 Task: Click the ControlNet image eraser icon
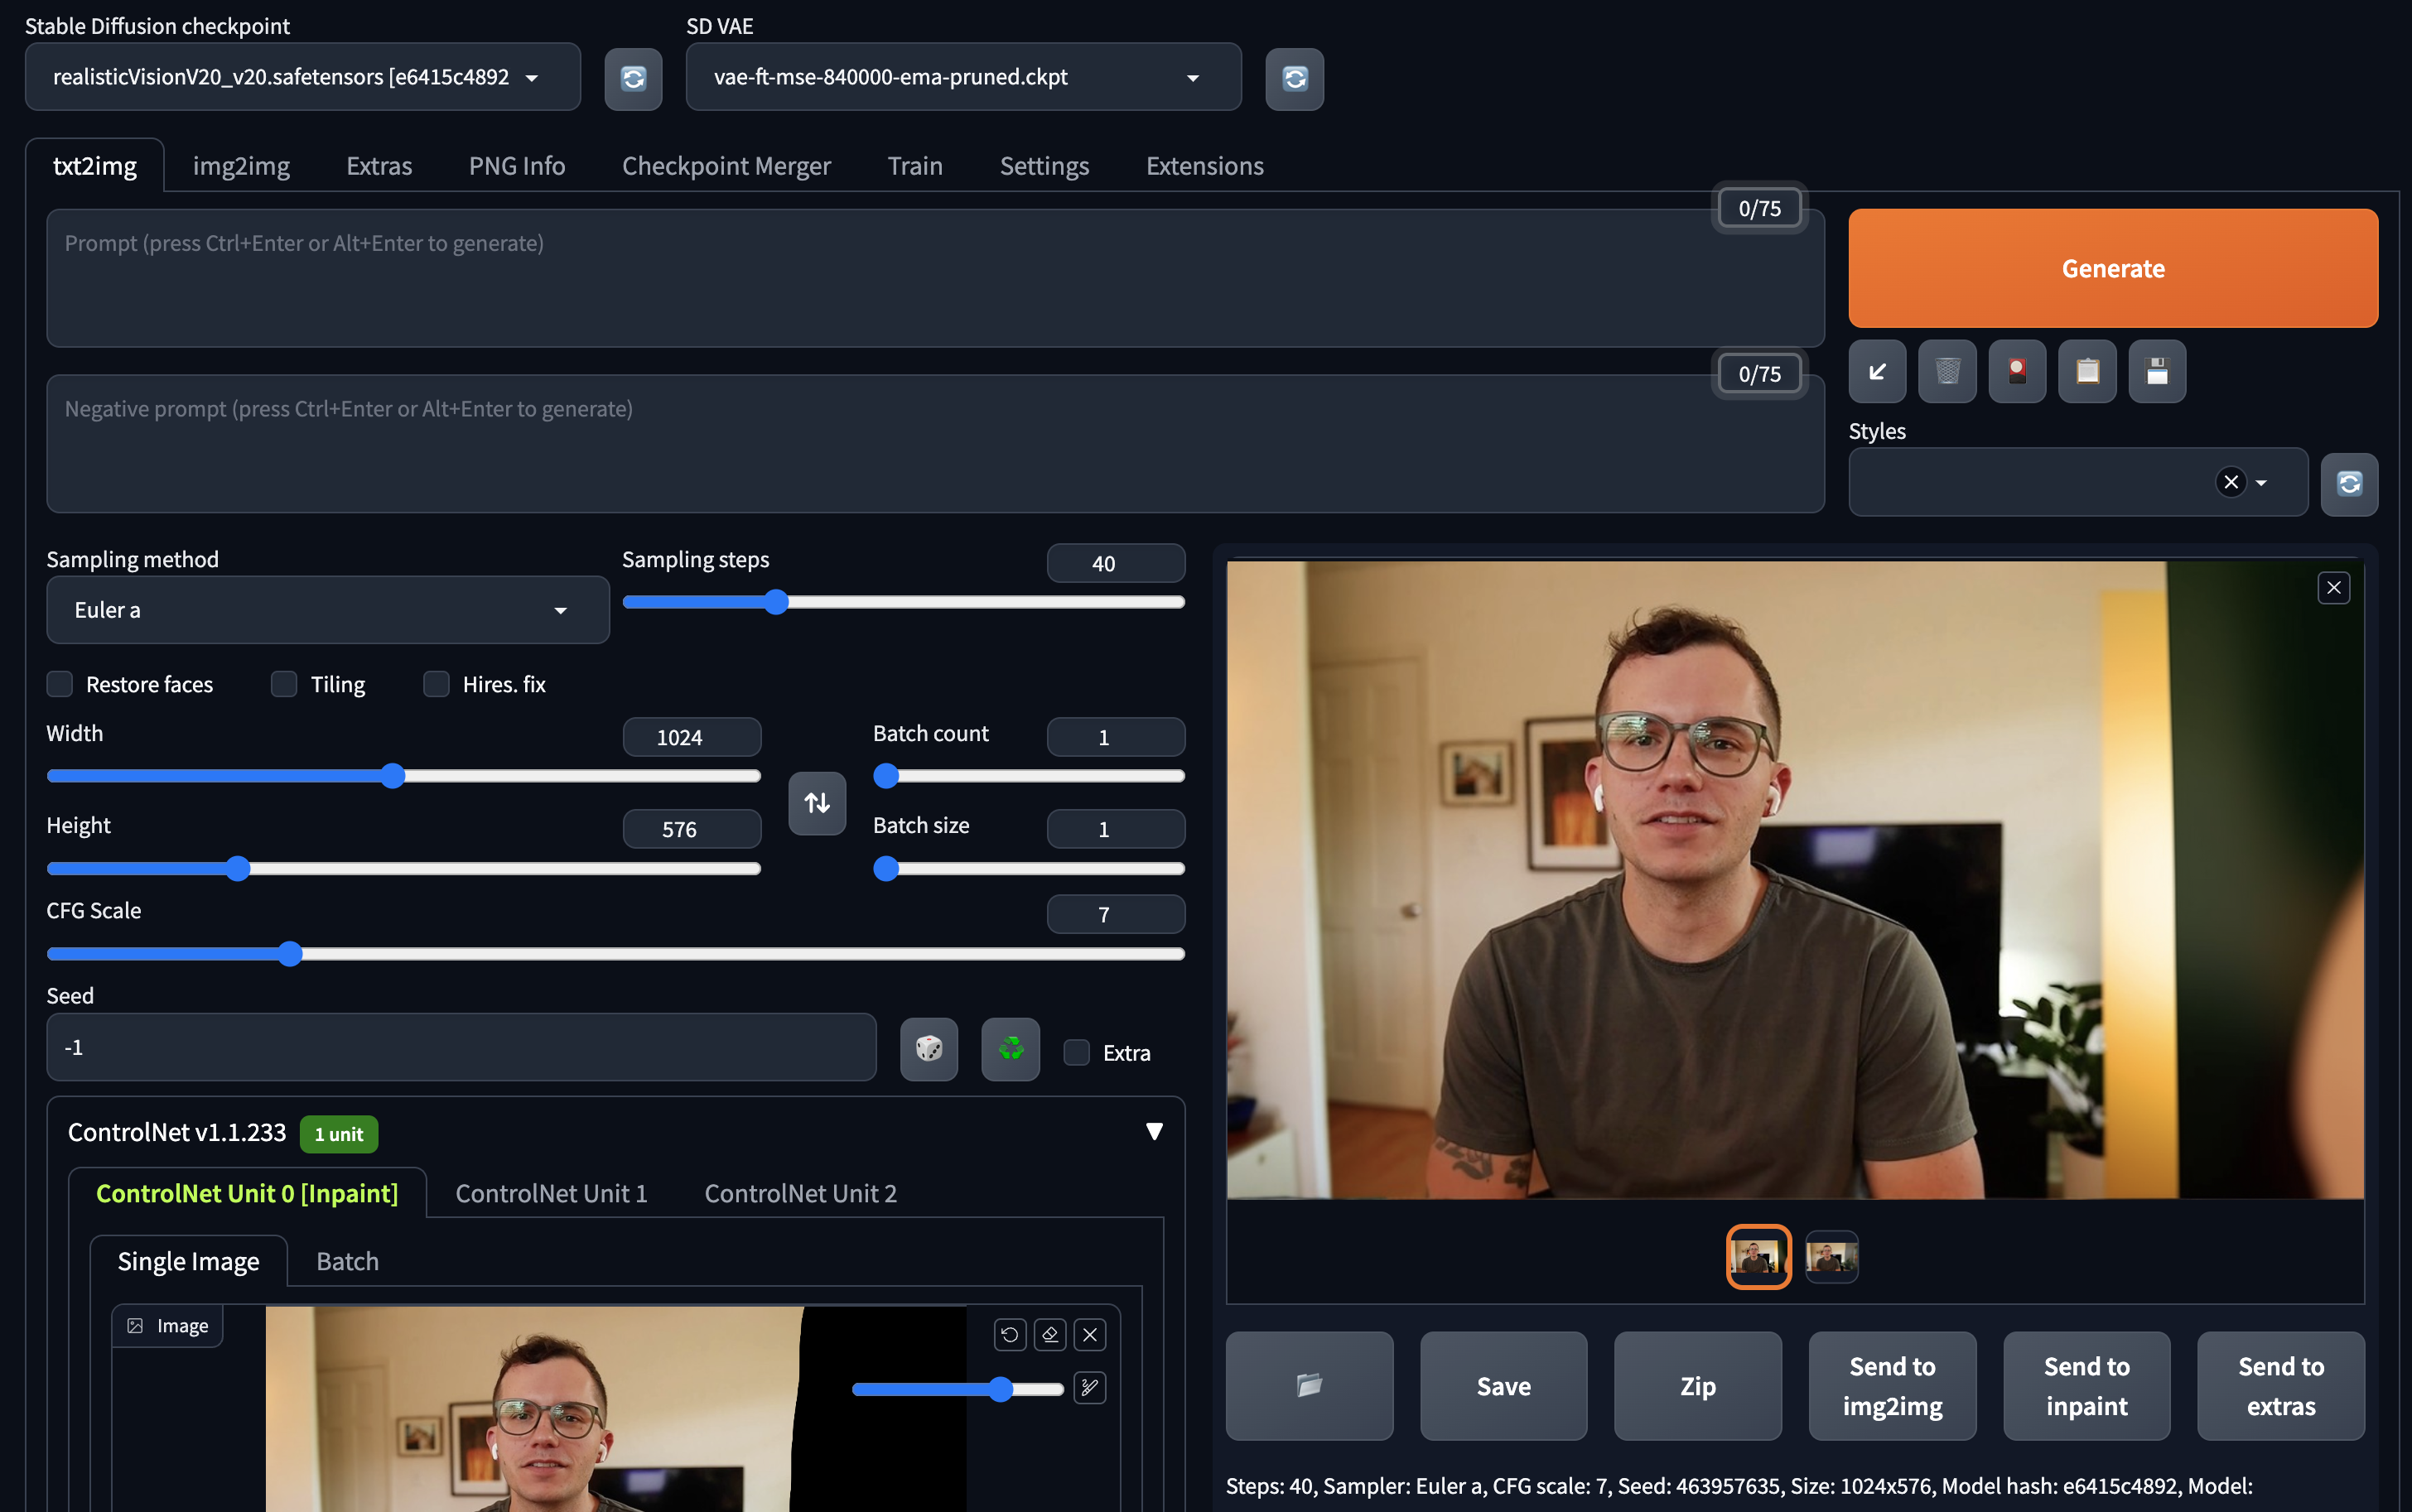[1049, 1334]
